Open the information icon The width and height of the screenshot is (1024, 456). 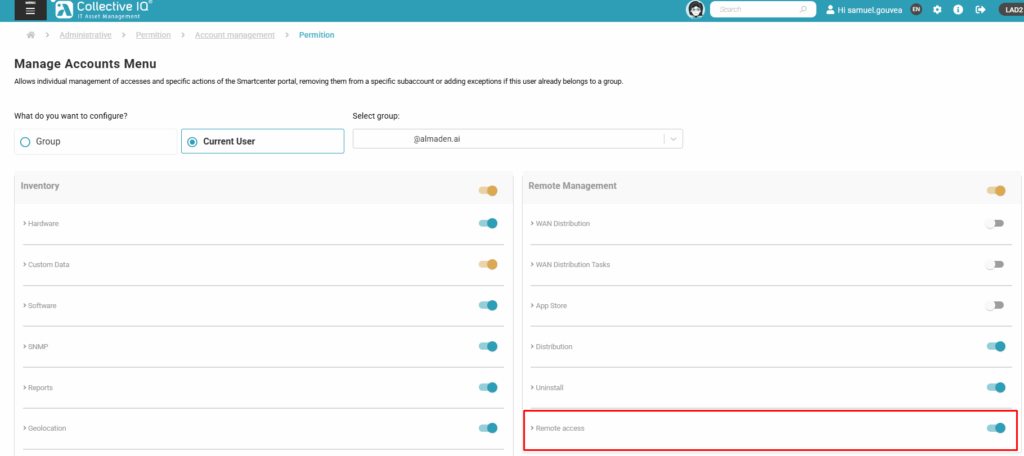click(958, 10)
